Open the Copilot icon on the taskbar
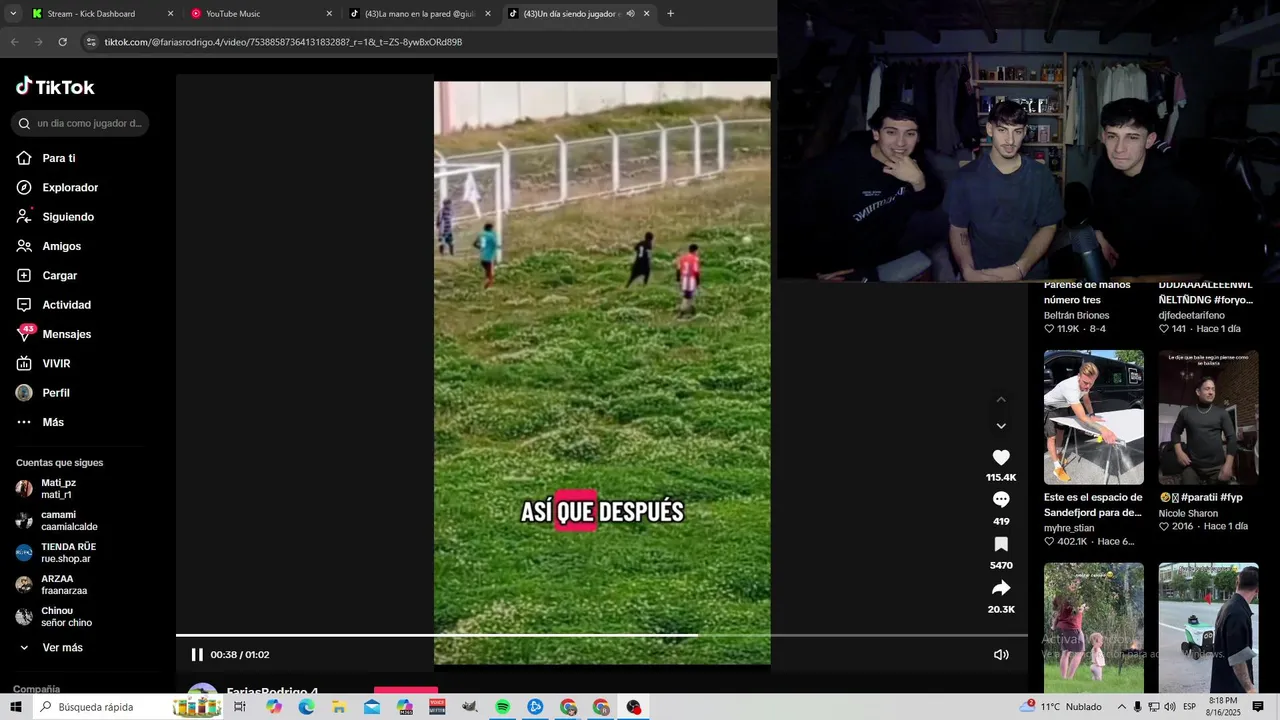This screenshot has width=1280, height=720. click(274, 707)
